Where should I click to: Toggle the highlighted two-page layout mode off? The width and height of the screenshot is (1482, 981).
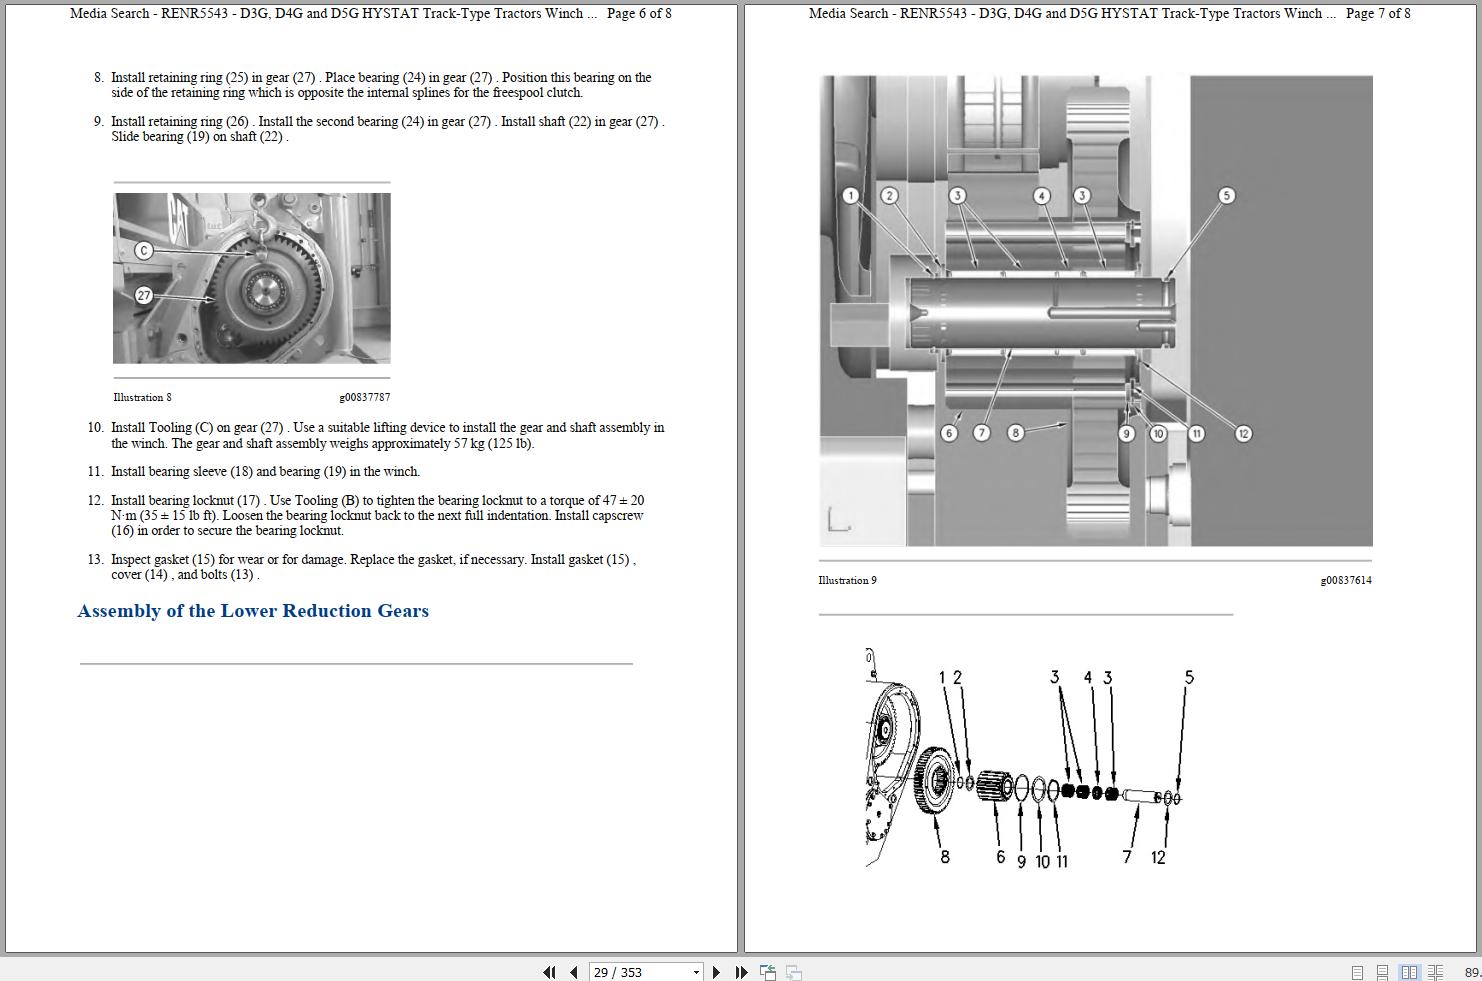click(x=1410, y=971)
